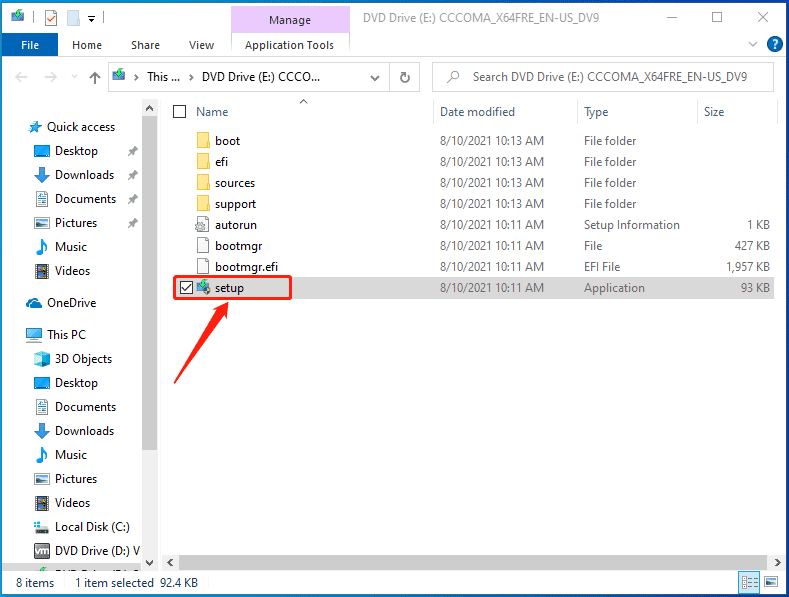The height and width of the screenshot is (597, 789).
Task: Open Videos under Quick access
Action: (x=72, y=271)
